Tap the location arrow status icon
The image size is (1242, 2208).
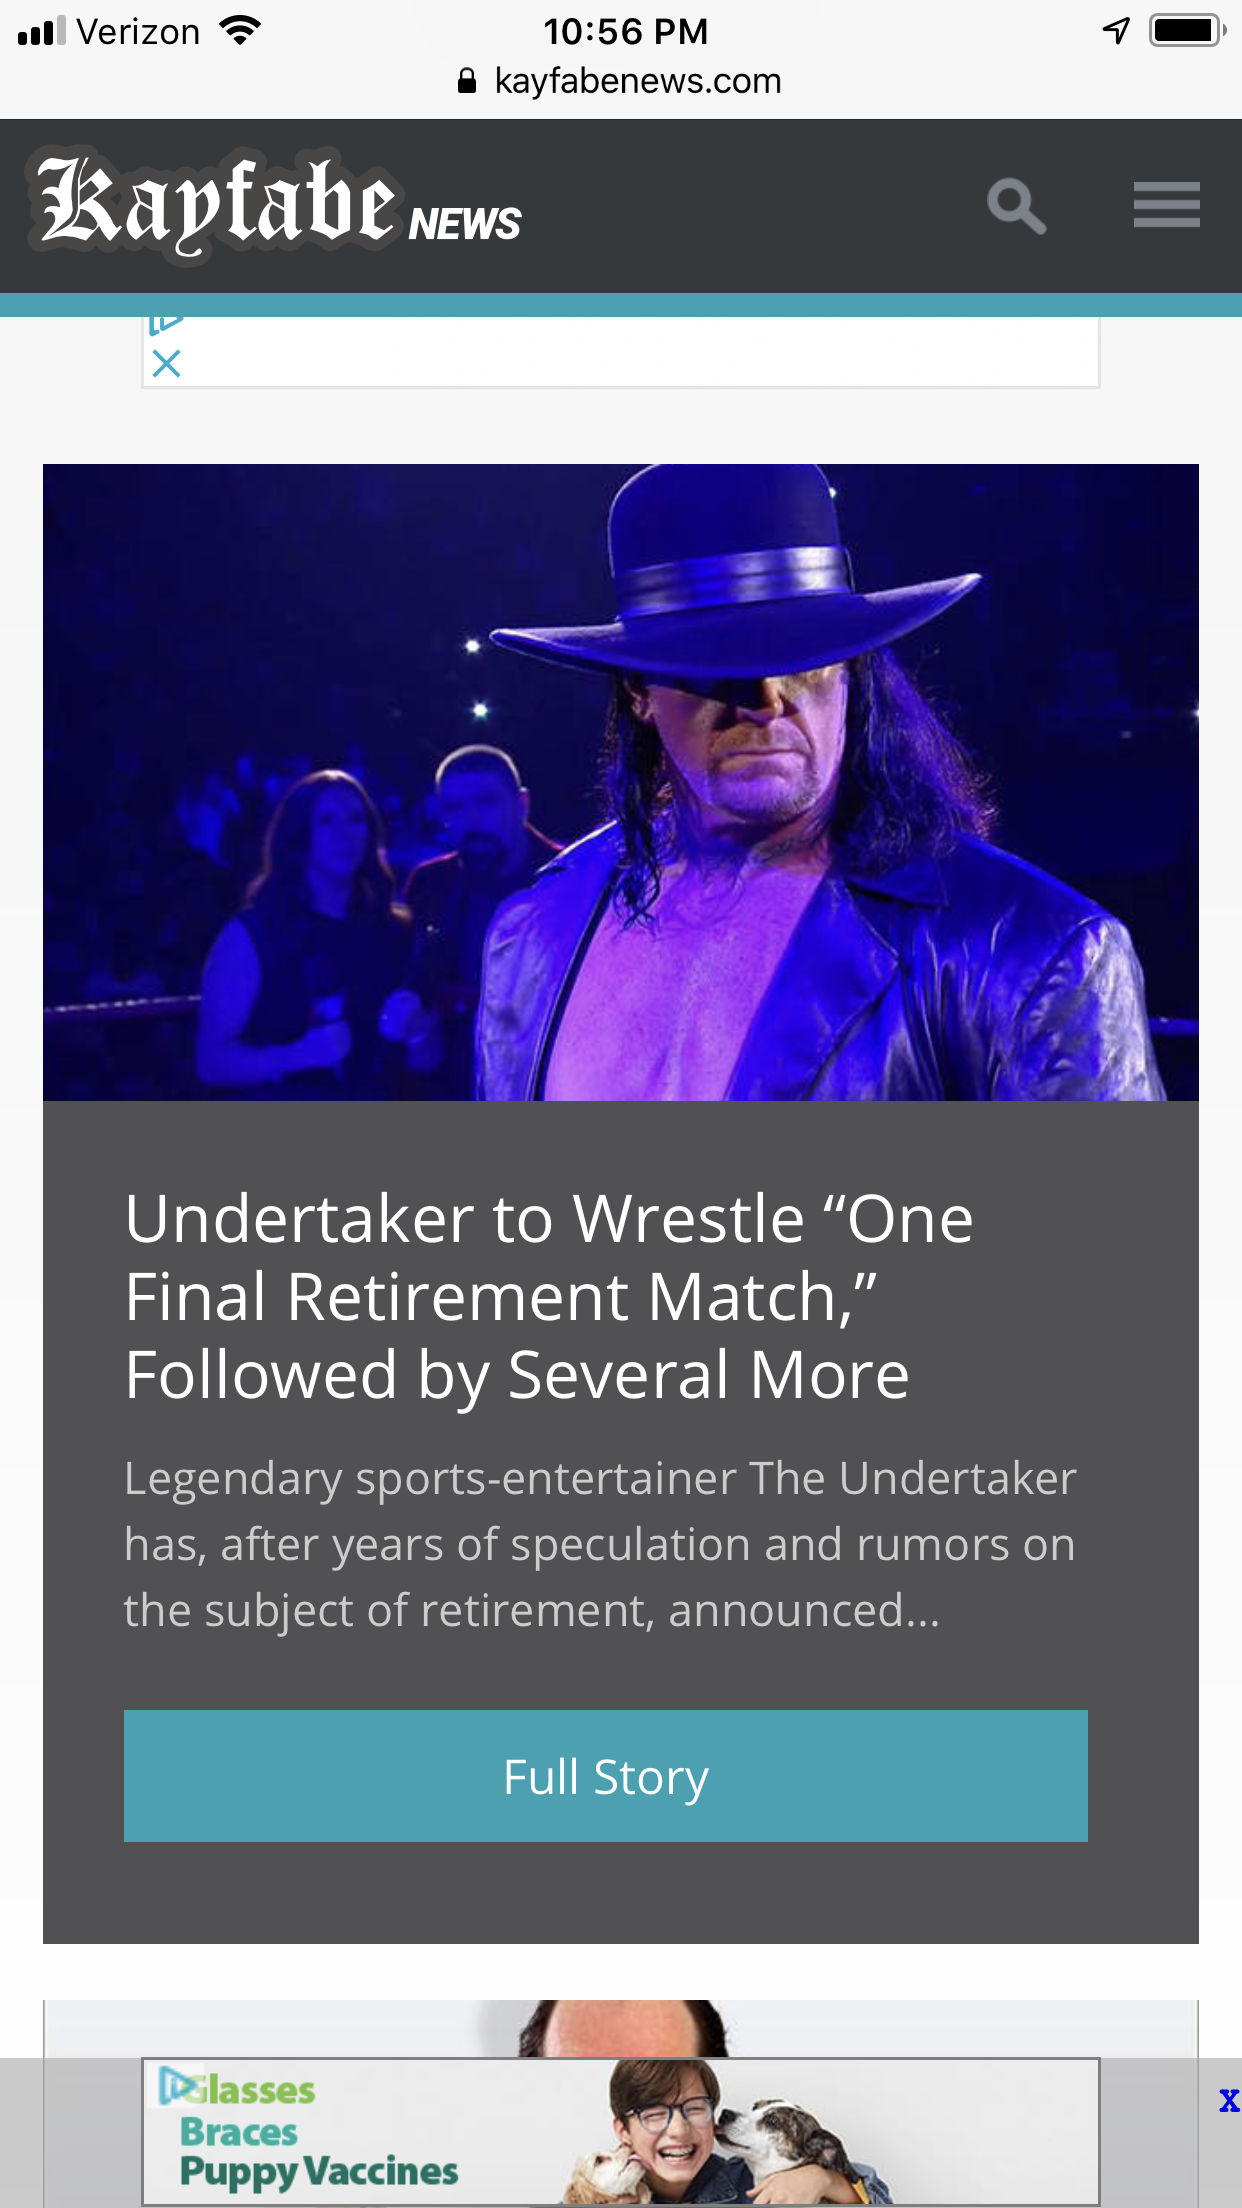coord(1116,31)
